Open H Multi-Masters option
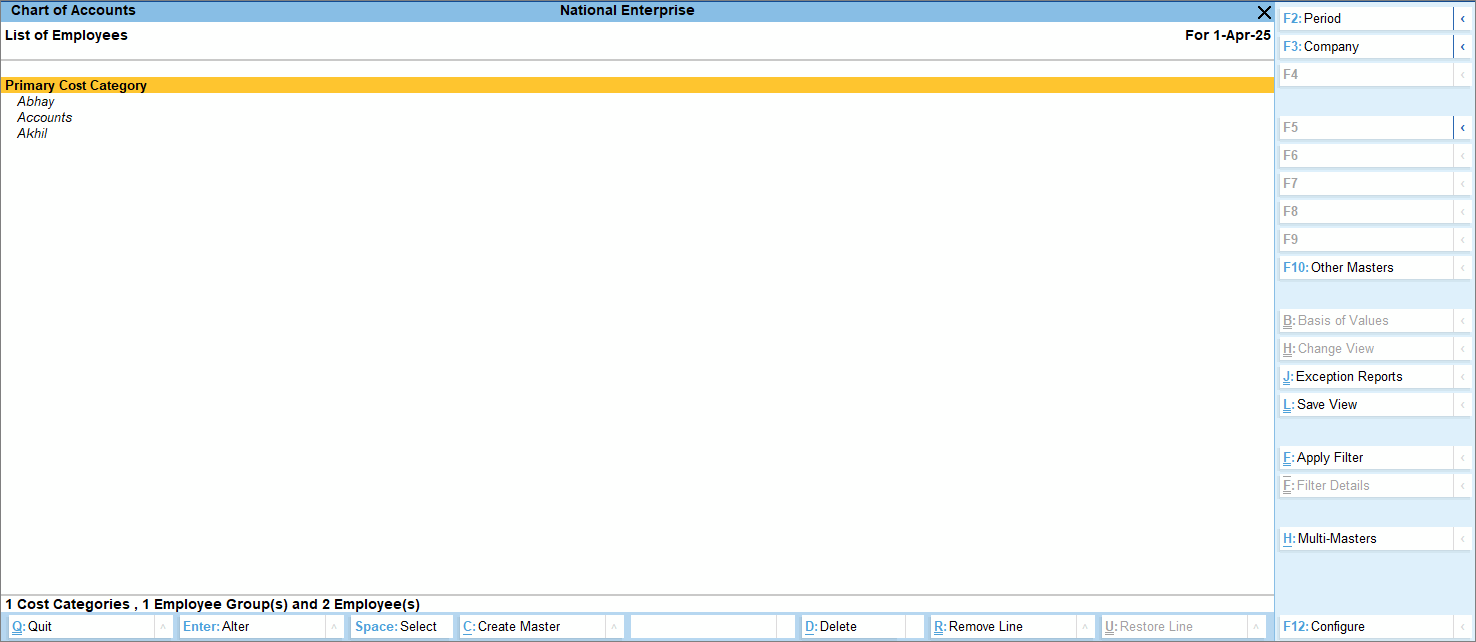 tap(1365, 539)
